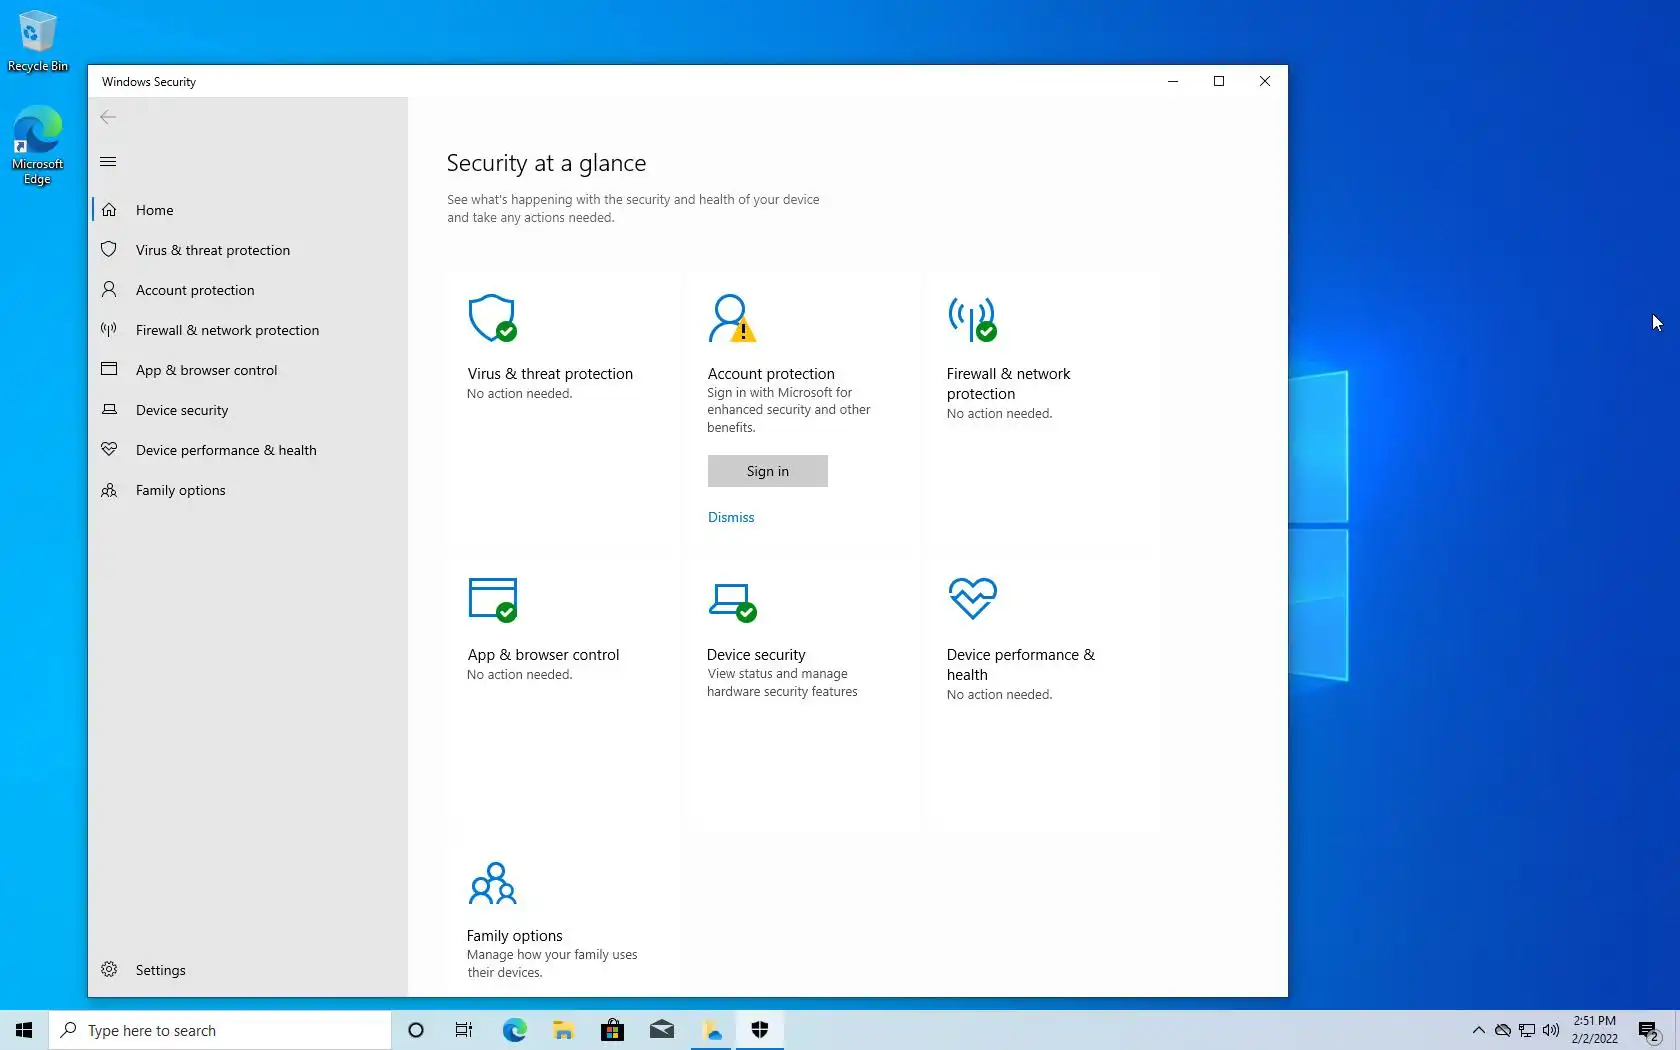Toggle the hamburger navigation menu

pos(108,162)
